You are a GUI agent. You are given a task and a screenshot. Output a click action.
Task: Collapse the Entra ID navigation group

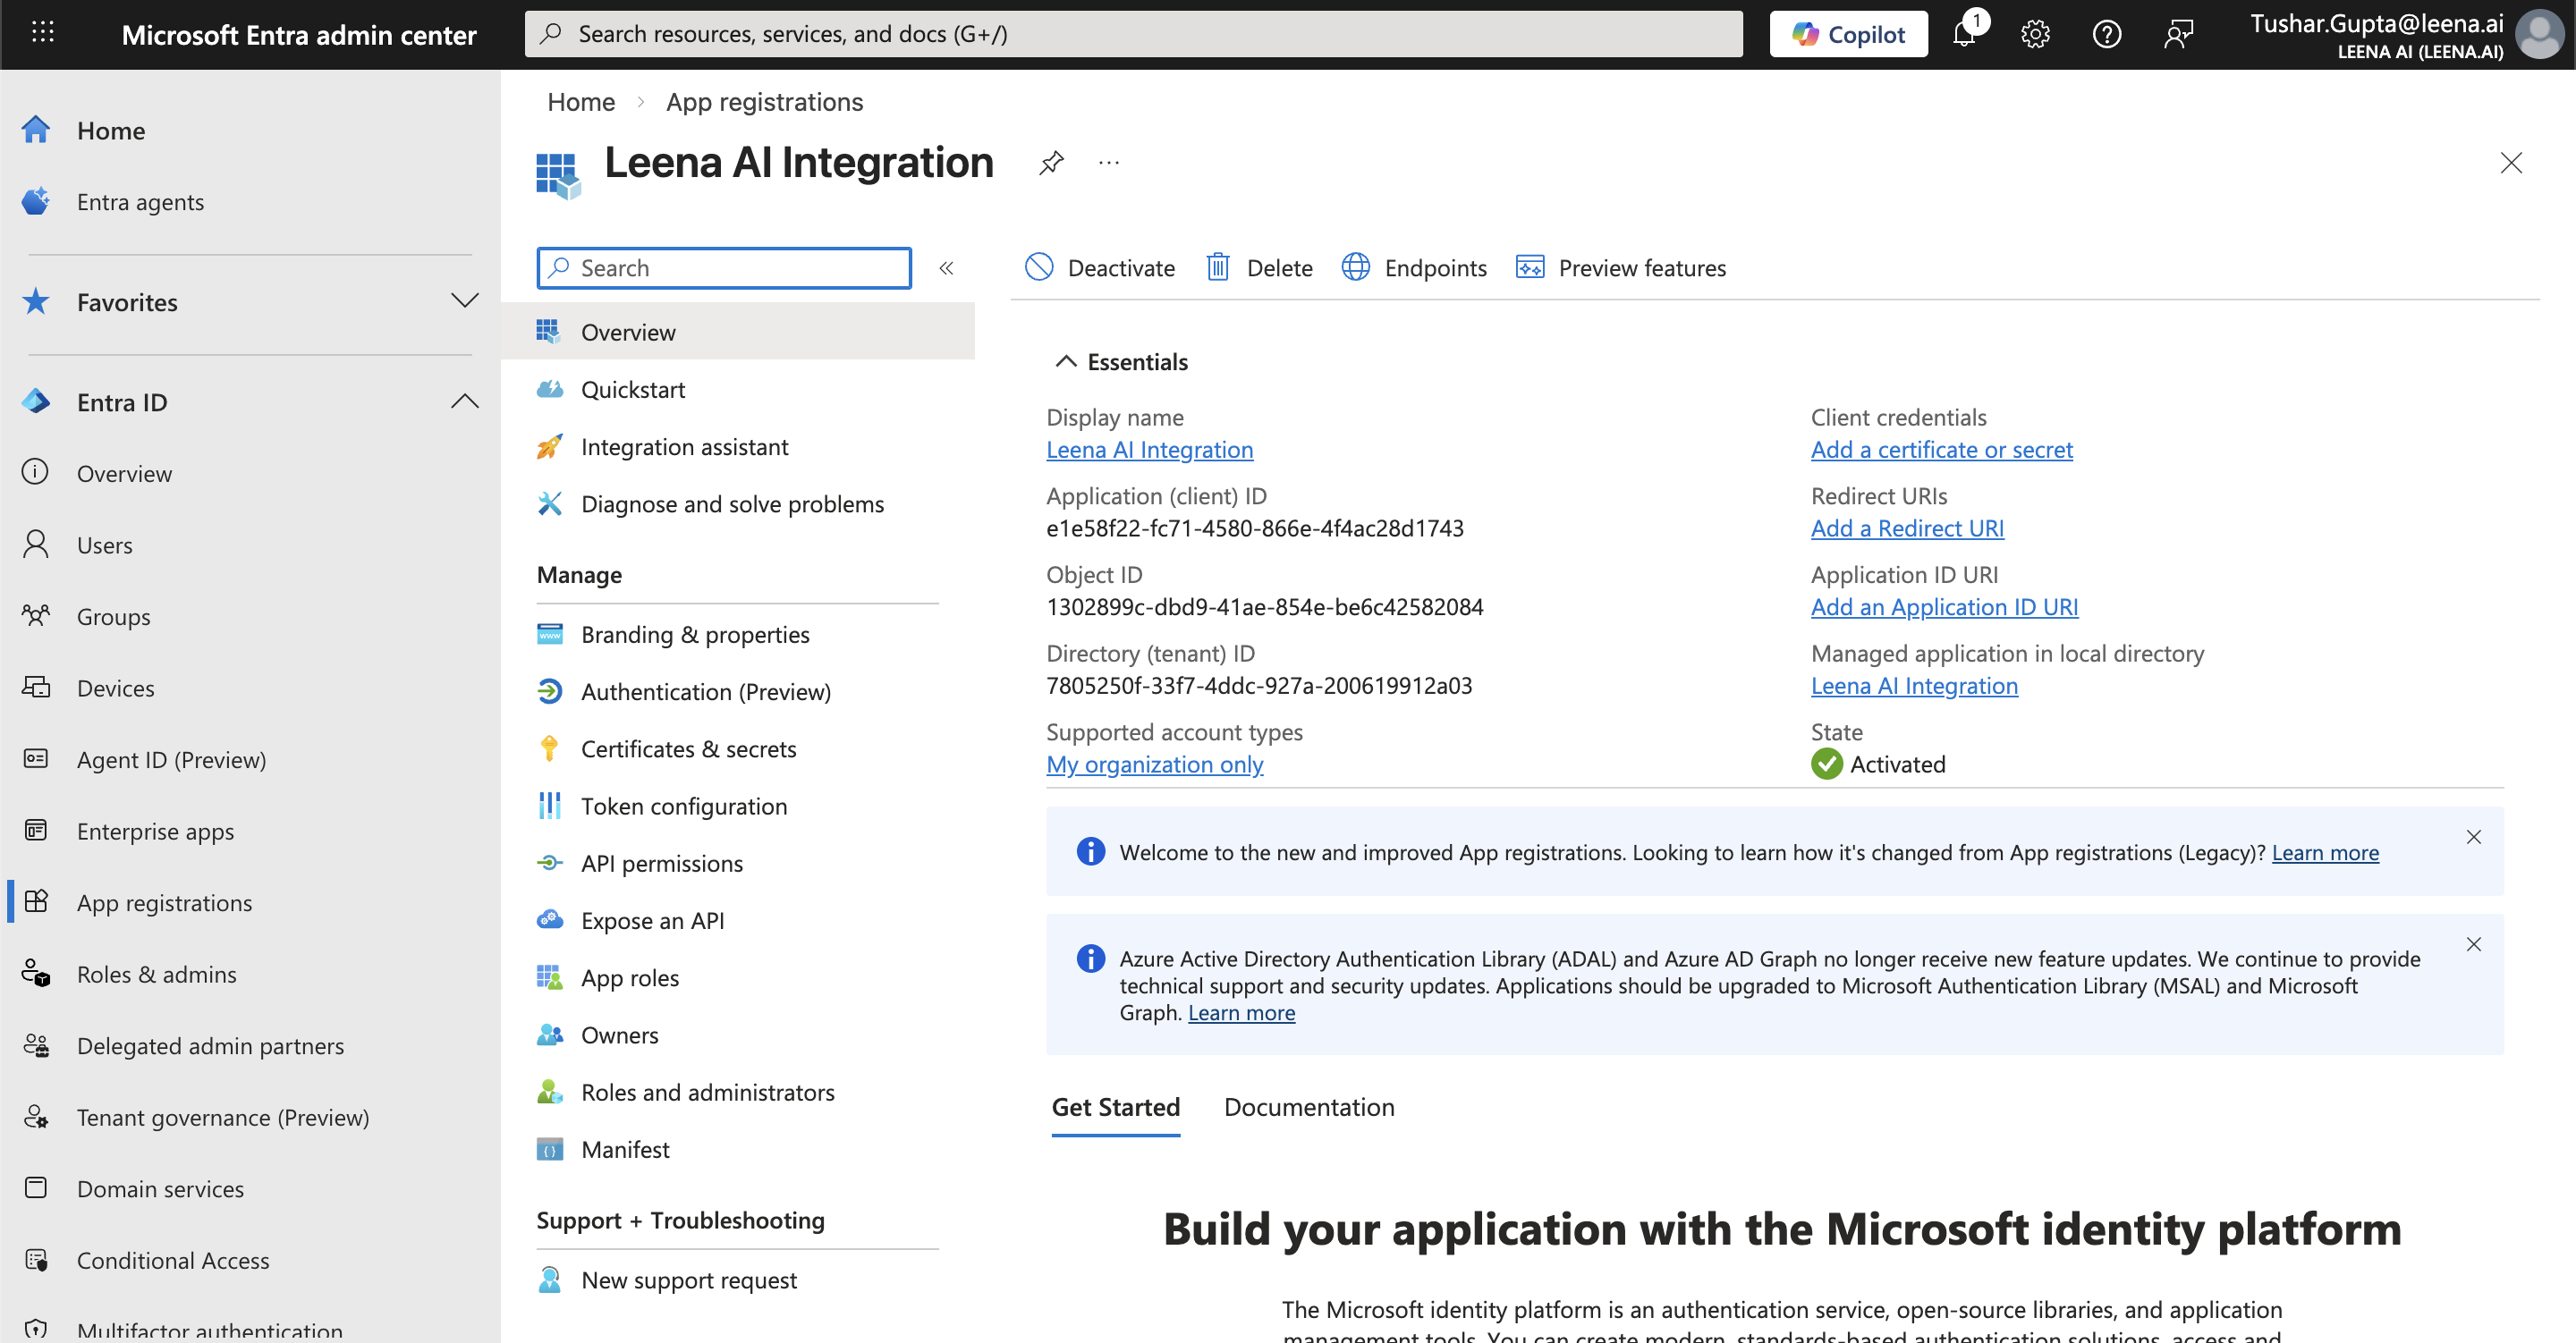click(x=464, y=402)
